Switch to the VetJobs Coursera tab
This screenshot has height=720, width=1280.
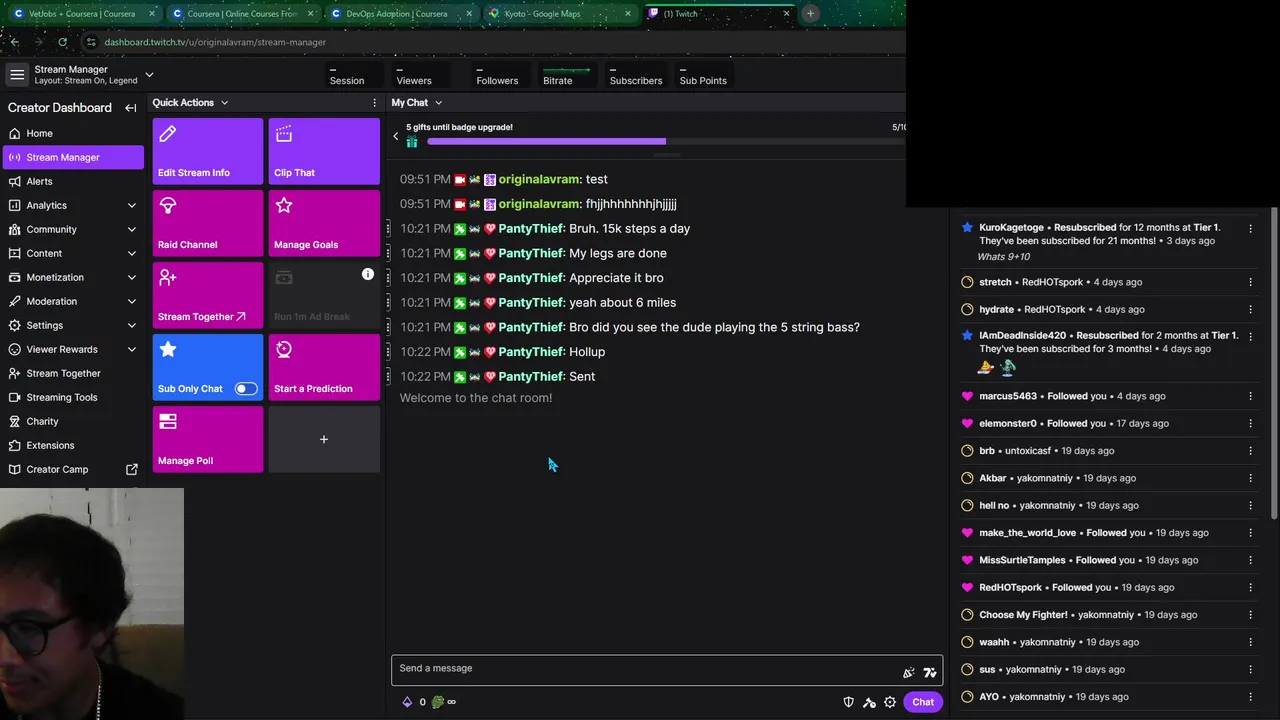tap(84, 14)
